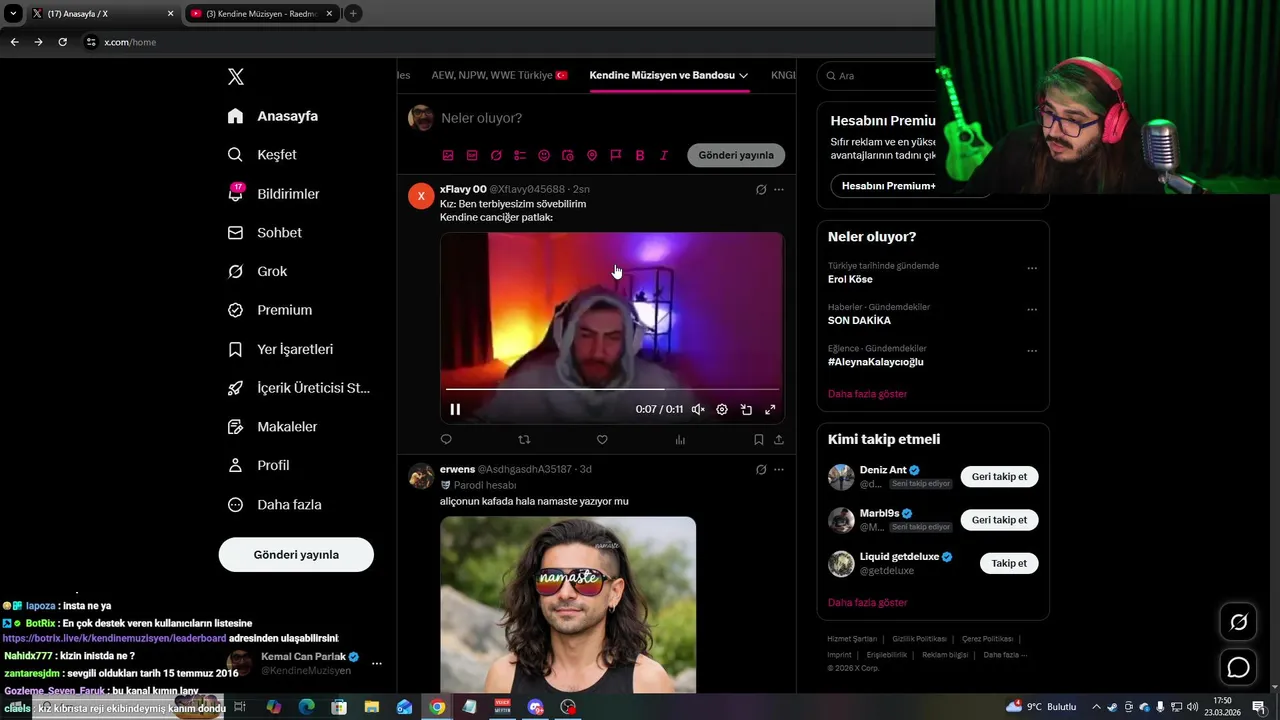Screen dimensions: 1280x720
Task: Add a GIF to post
Action: tap(472, 155)
